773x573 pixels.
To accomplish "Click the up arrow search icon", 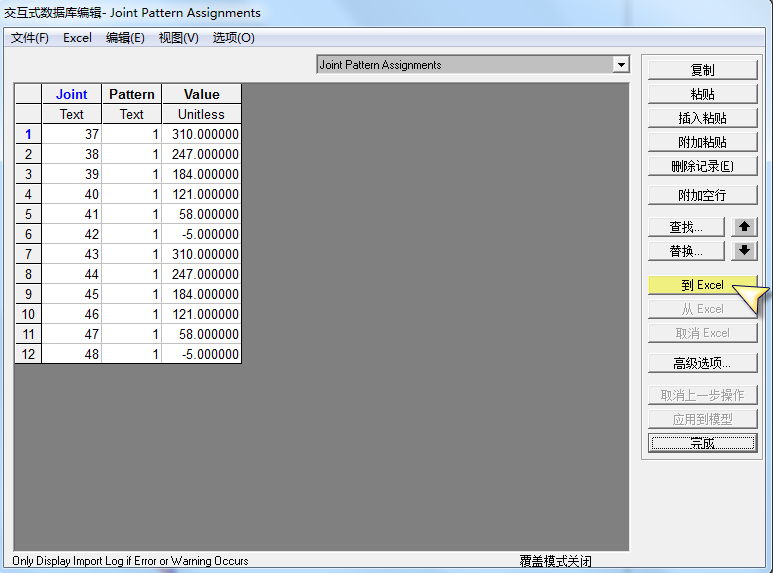I will pyautogui.click(x=744, y=227).
